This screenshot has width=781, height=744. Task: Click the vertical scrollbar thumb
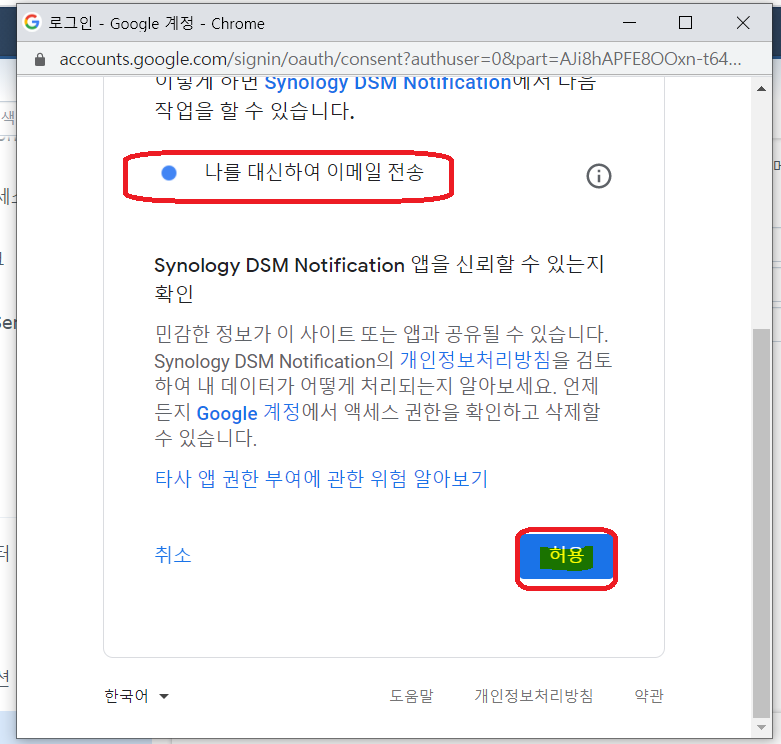pos(761,523)
